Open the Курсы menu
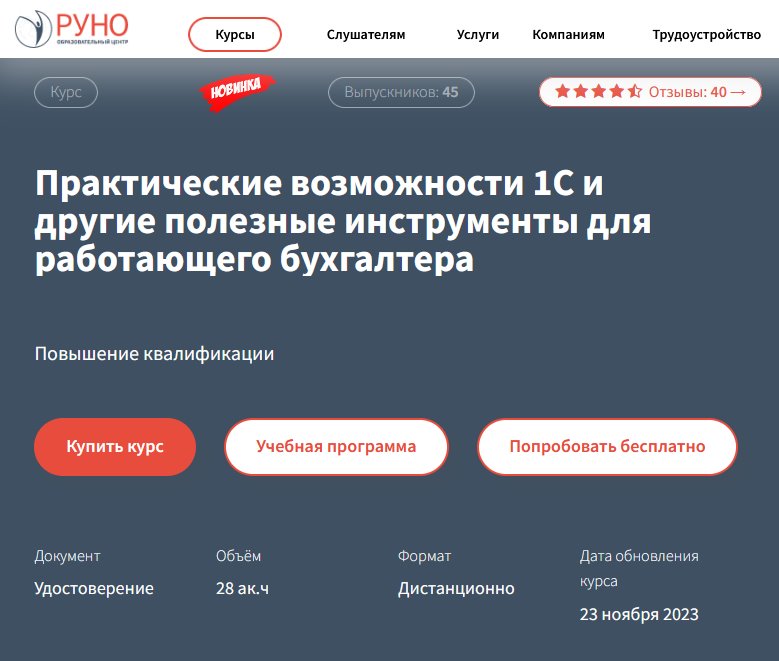This screenshot has width=779, height=661. (235, 34)
